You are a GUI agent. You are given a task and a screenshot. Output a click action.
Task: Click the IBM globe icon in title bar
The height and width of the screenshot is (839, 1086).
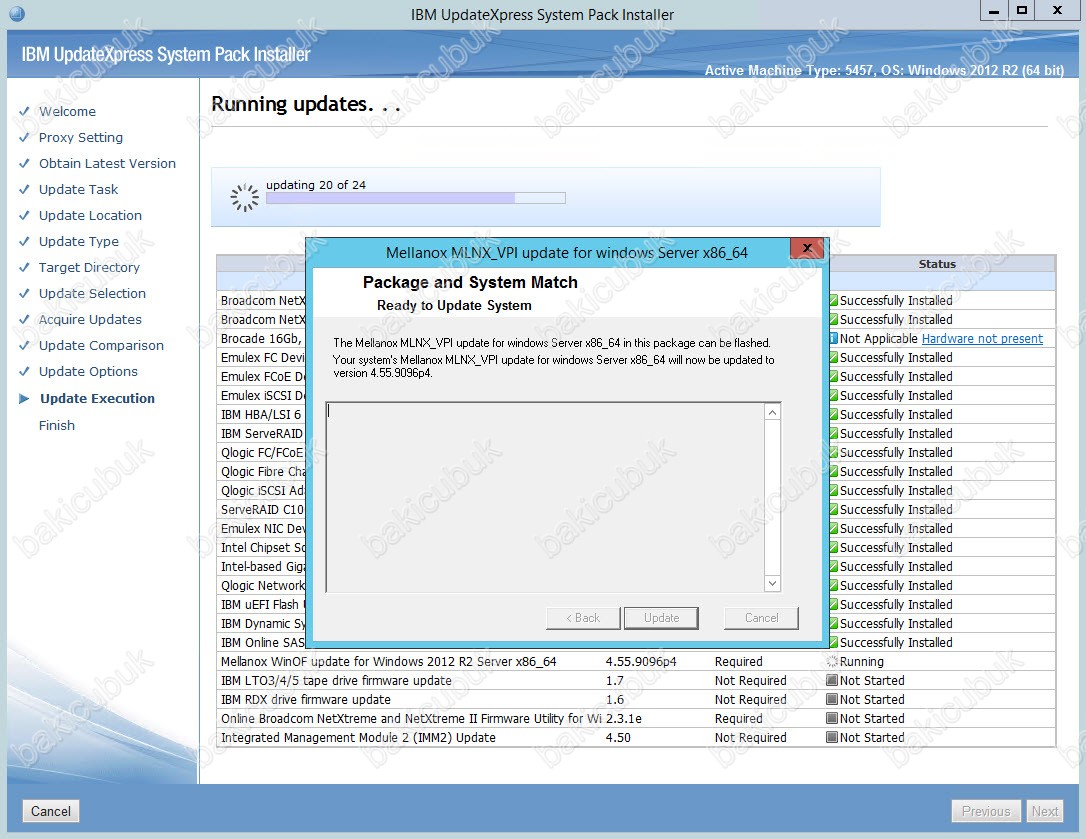(x=17, y=14)
